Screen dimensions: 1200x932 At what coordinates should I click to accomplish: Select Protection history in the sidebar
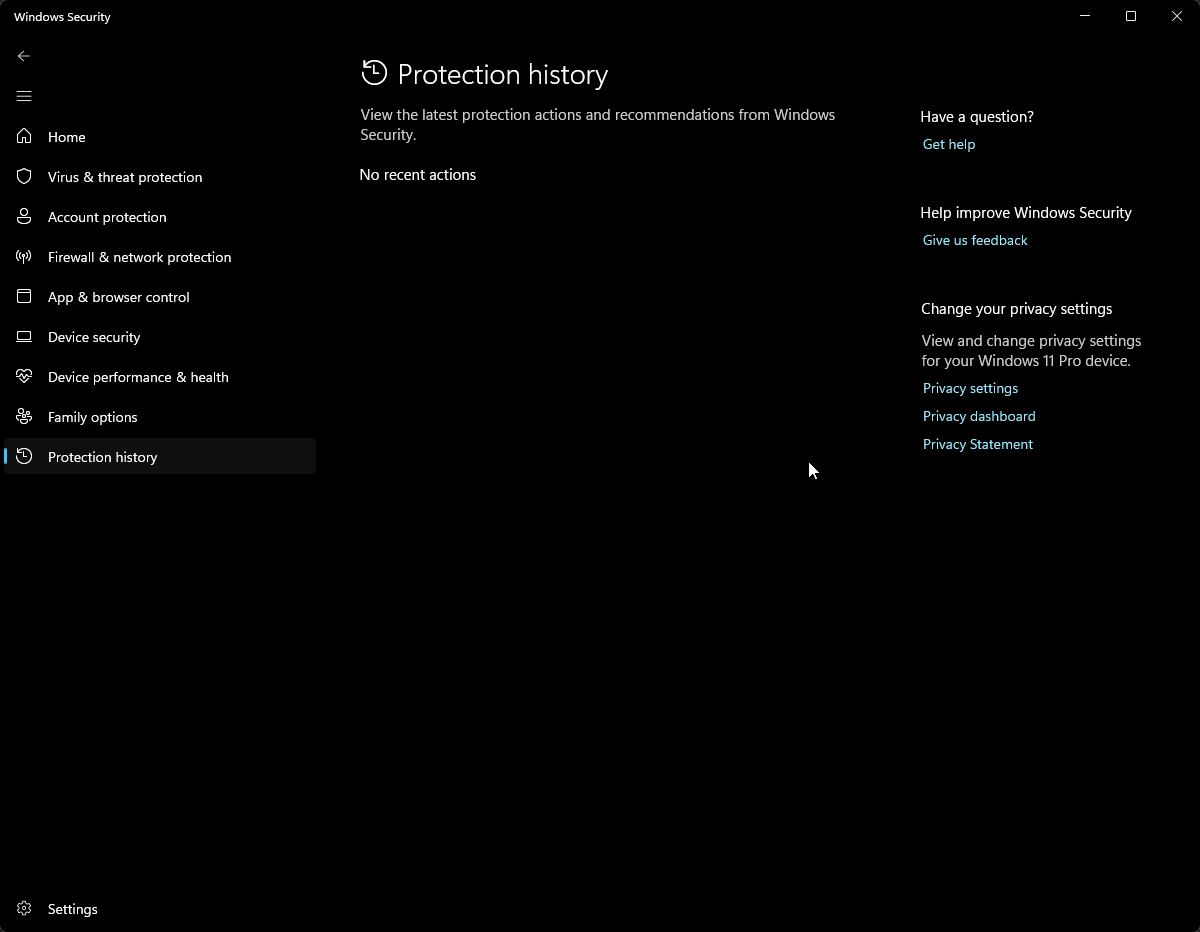pyautogui.click(x=103, y=457)
